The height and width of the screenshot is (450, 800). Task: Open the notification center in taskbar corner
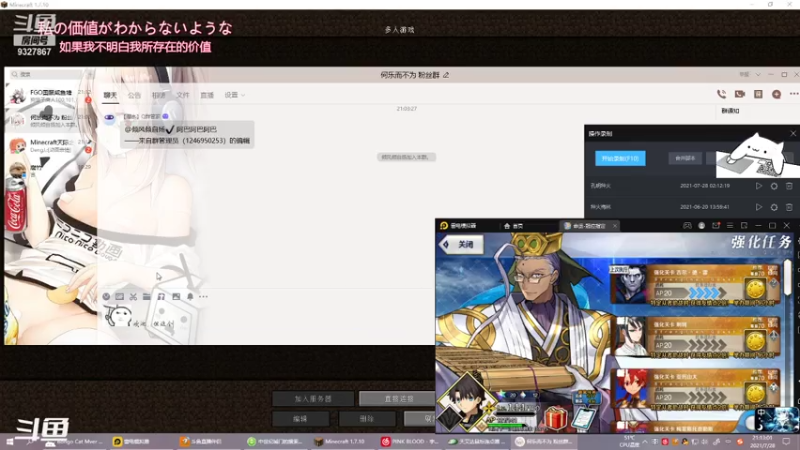coord(786,441)
